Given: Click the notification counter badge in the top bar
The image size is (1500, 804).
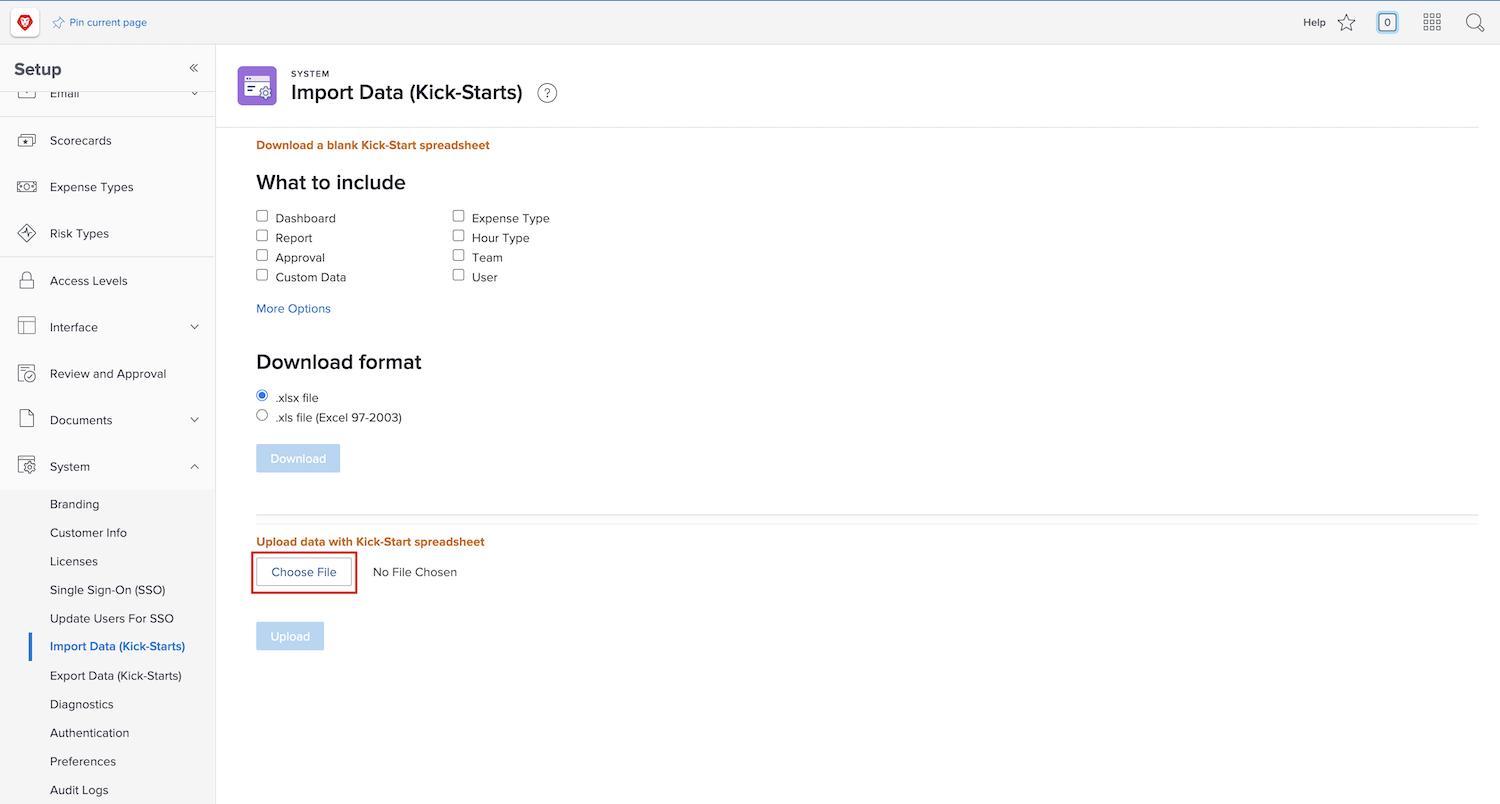Looking at the screenshot, I should pyautogui.click(x=1388, y=21).
